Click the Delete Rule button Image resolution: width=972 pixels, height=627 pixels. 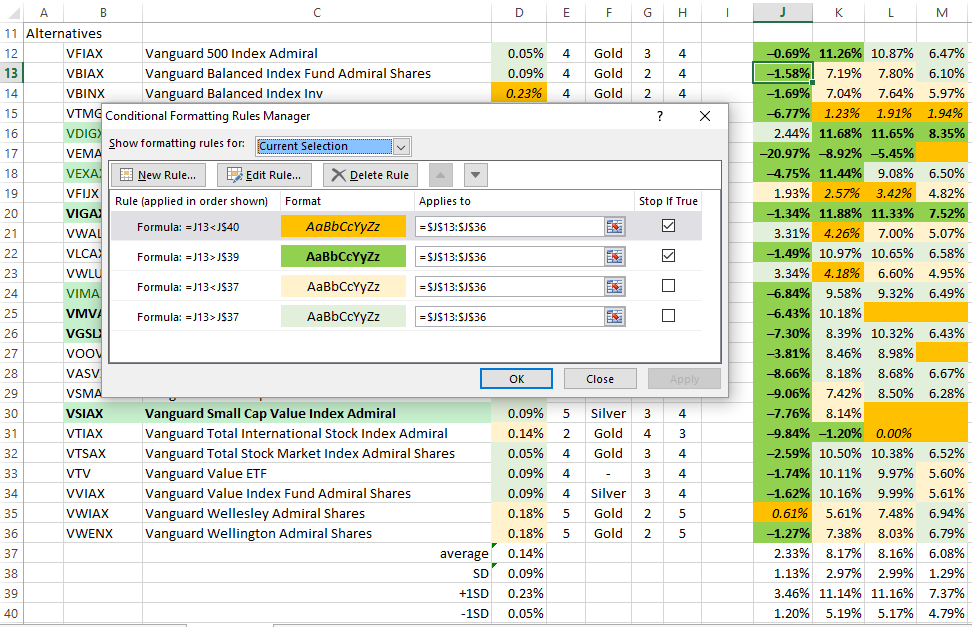coord(370,175)
